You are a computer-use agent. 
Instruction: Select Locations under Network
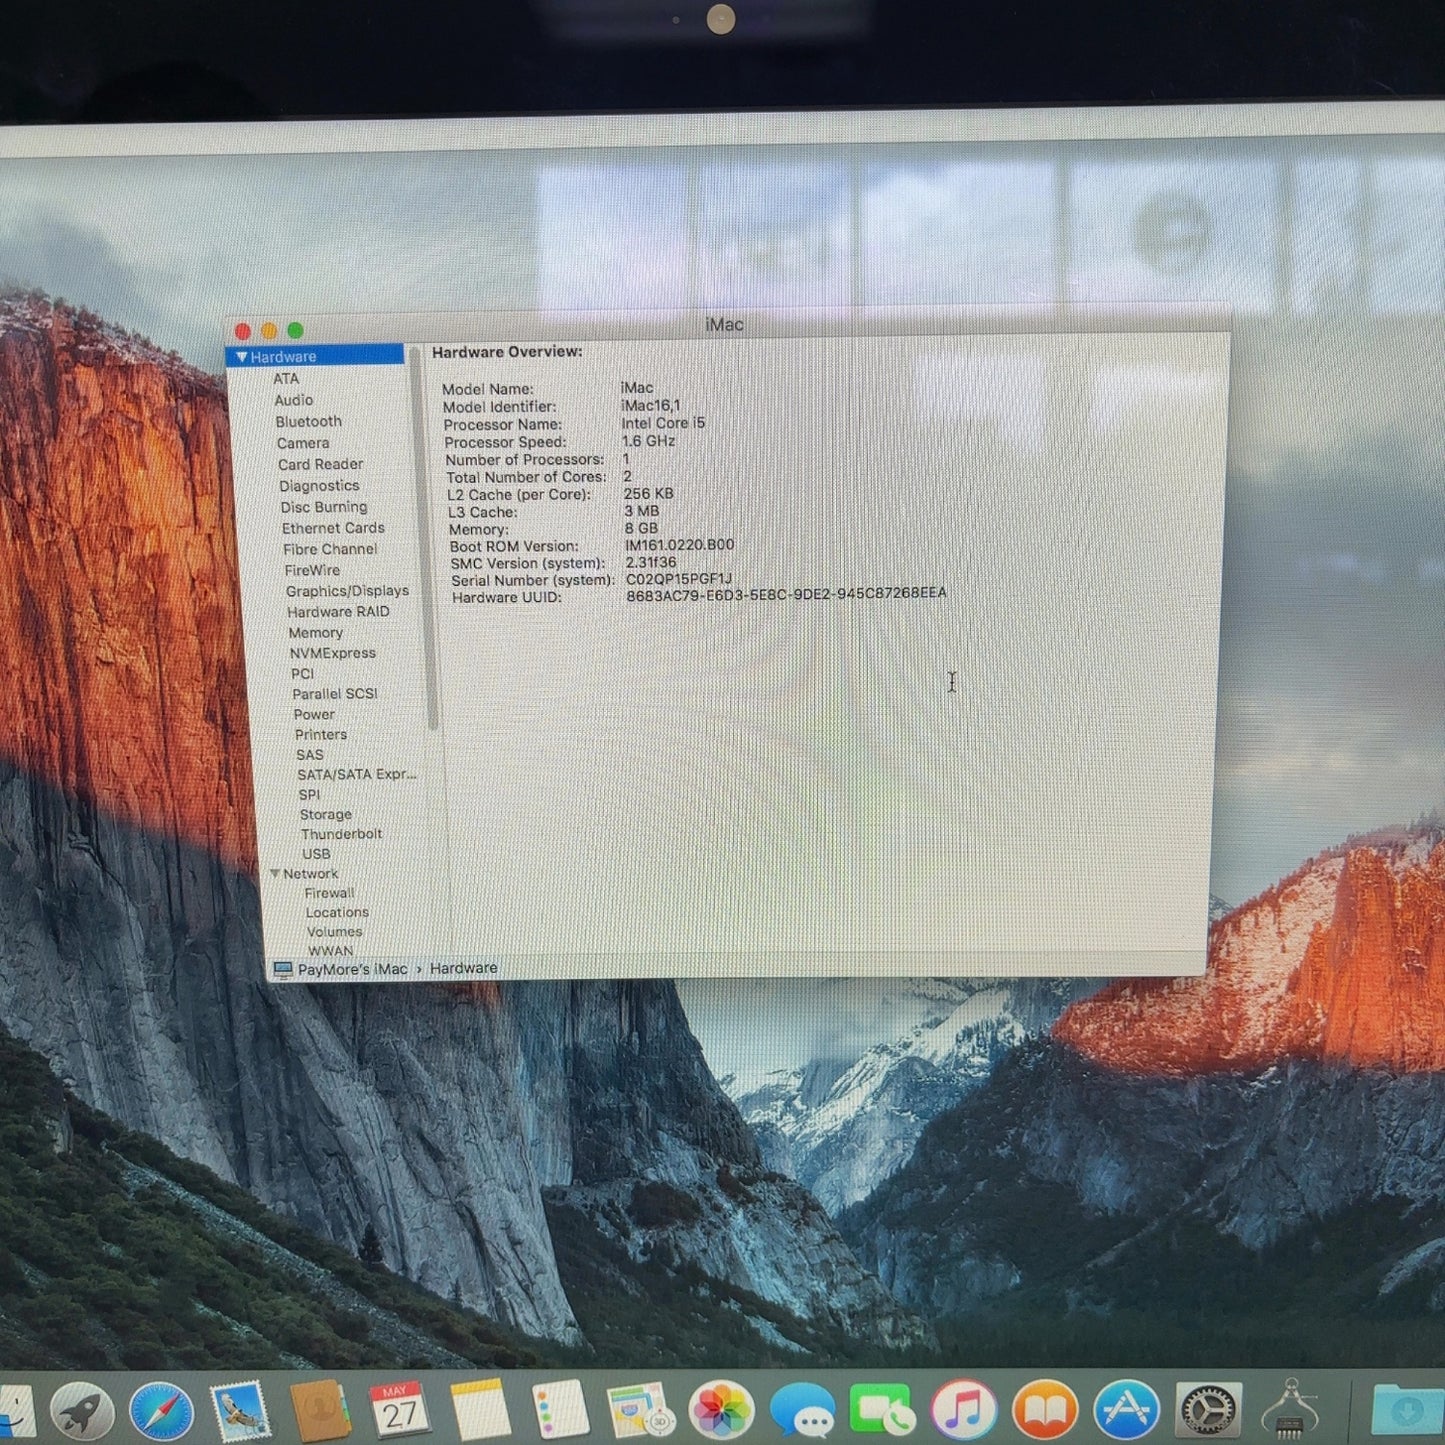click(x=337, y=912)
